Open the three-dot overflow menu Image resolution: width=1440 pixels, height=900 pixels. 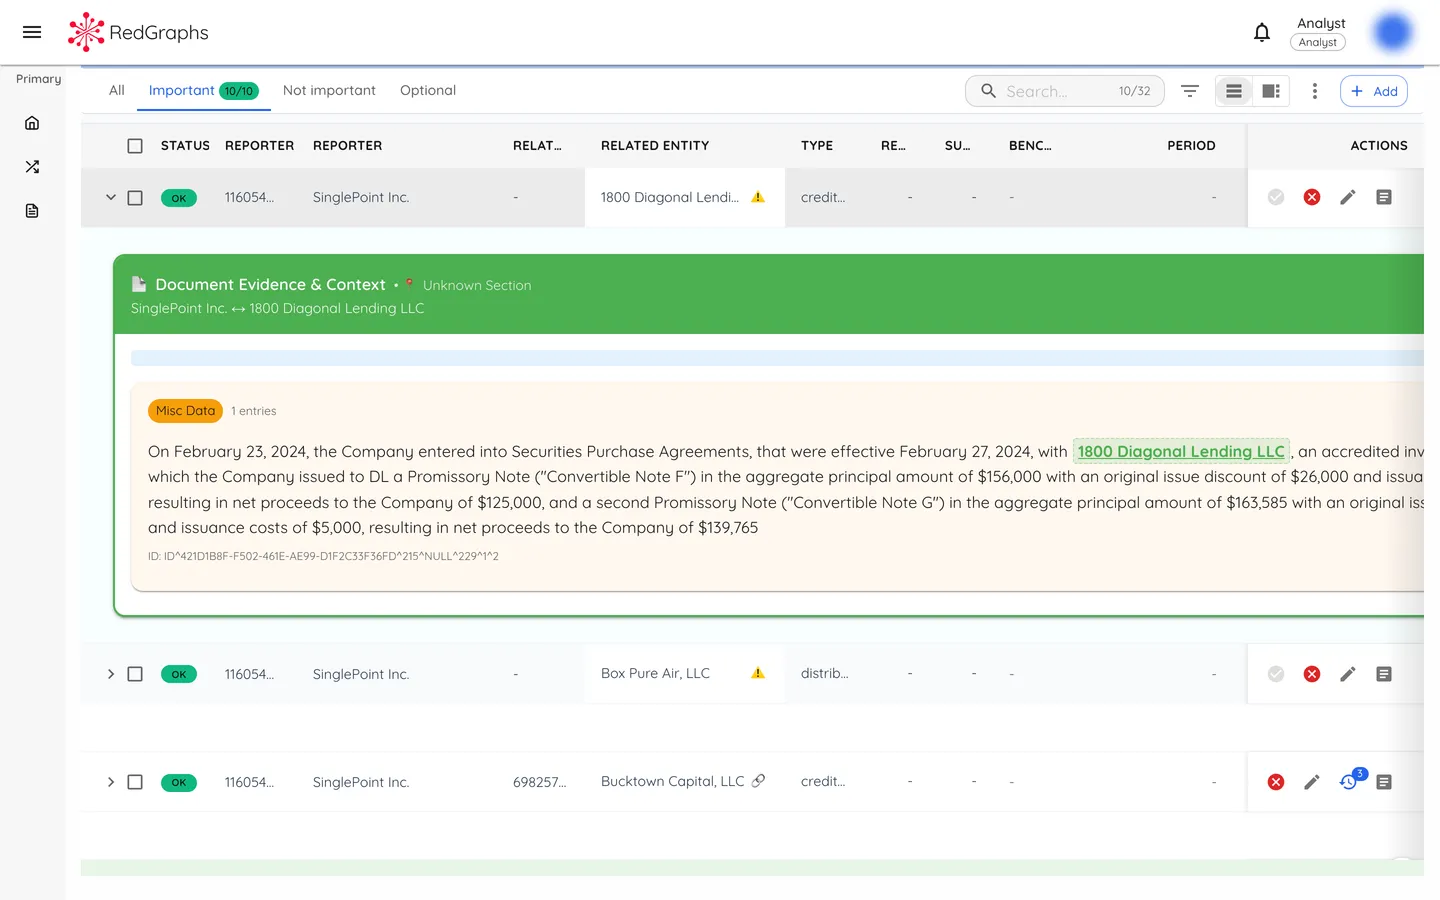pos(1314,90)
